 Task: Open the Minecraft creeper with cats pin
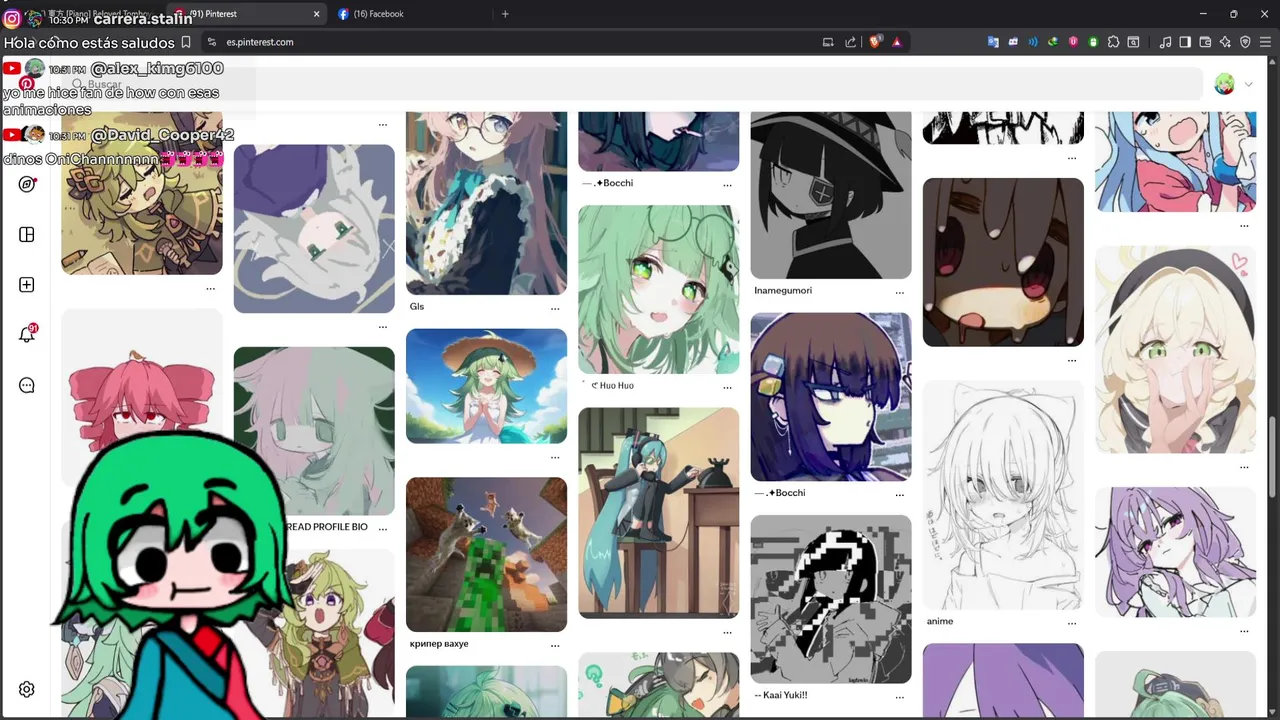pos(486,554)
